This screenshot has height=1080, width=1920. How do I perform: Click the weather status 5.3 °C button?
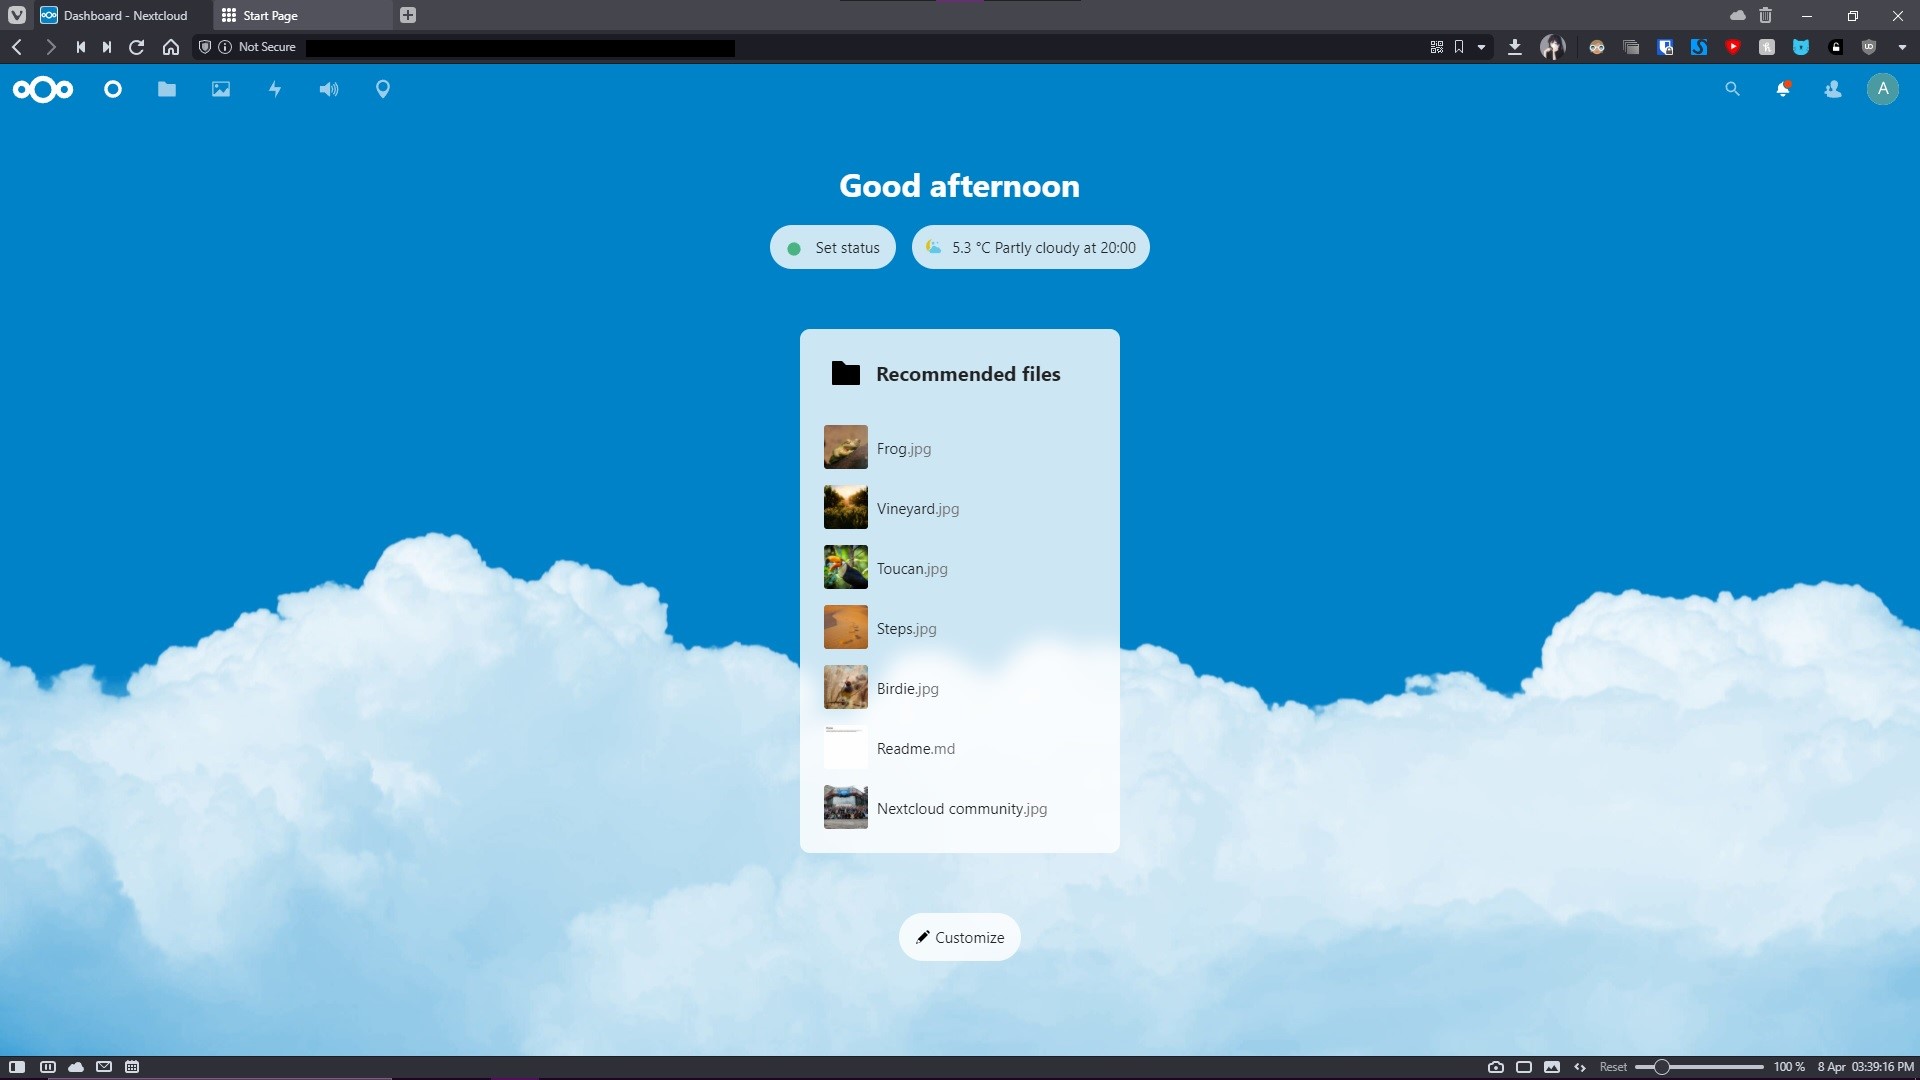(x=1031, y=247)
